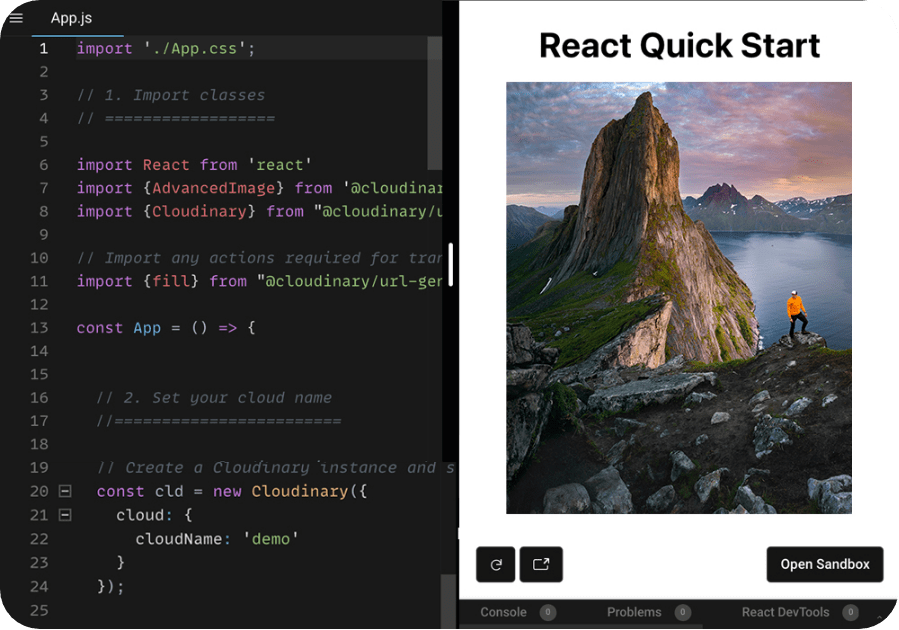The image size is (899, 630).
Task: Switch to the App.js tab
Action: pyautogui.click(x=70, y=17)
